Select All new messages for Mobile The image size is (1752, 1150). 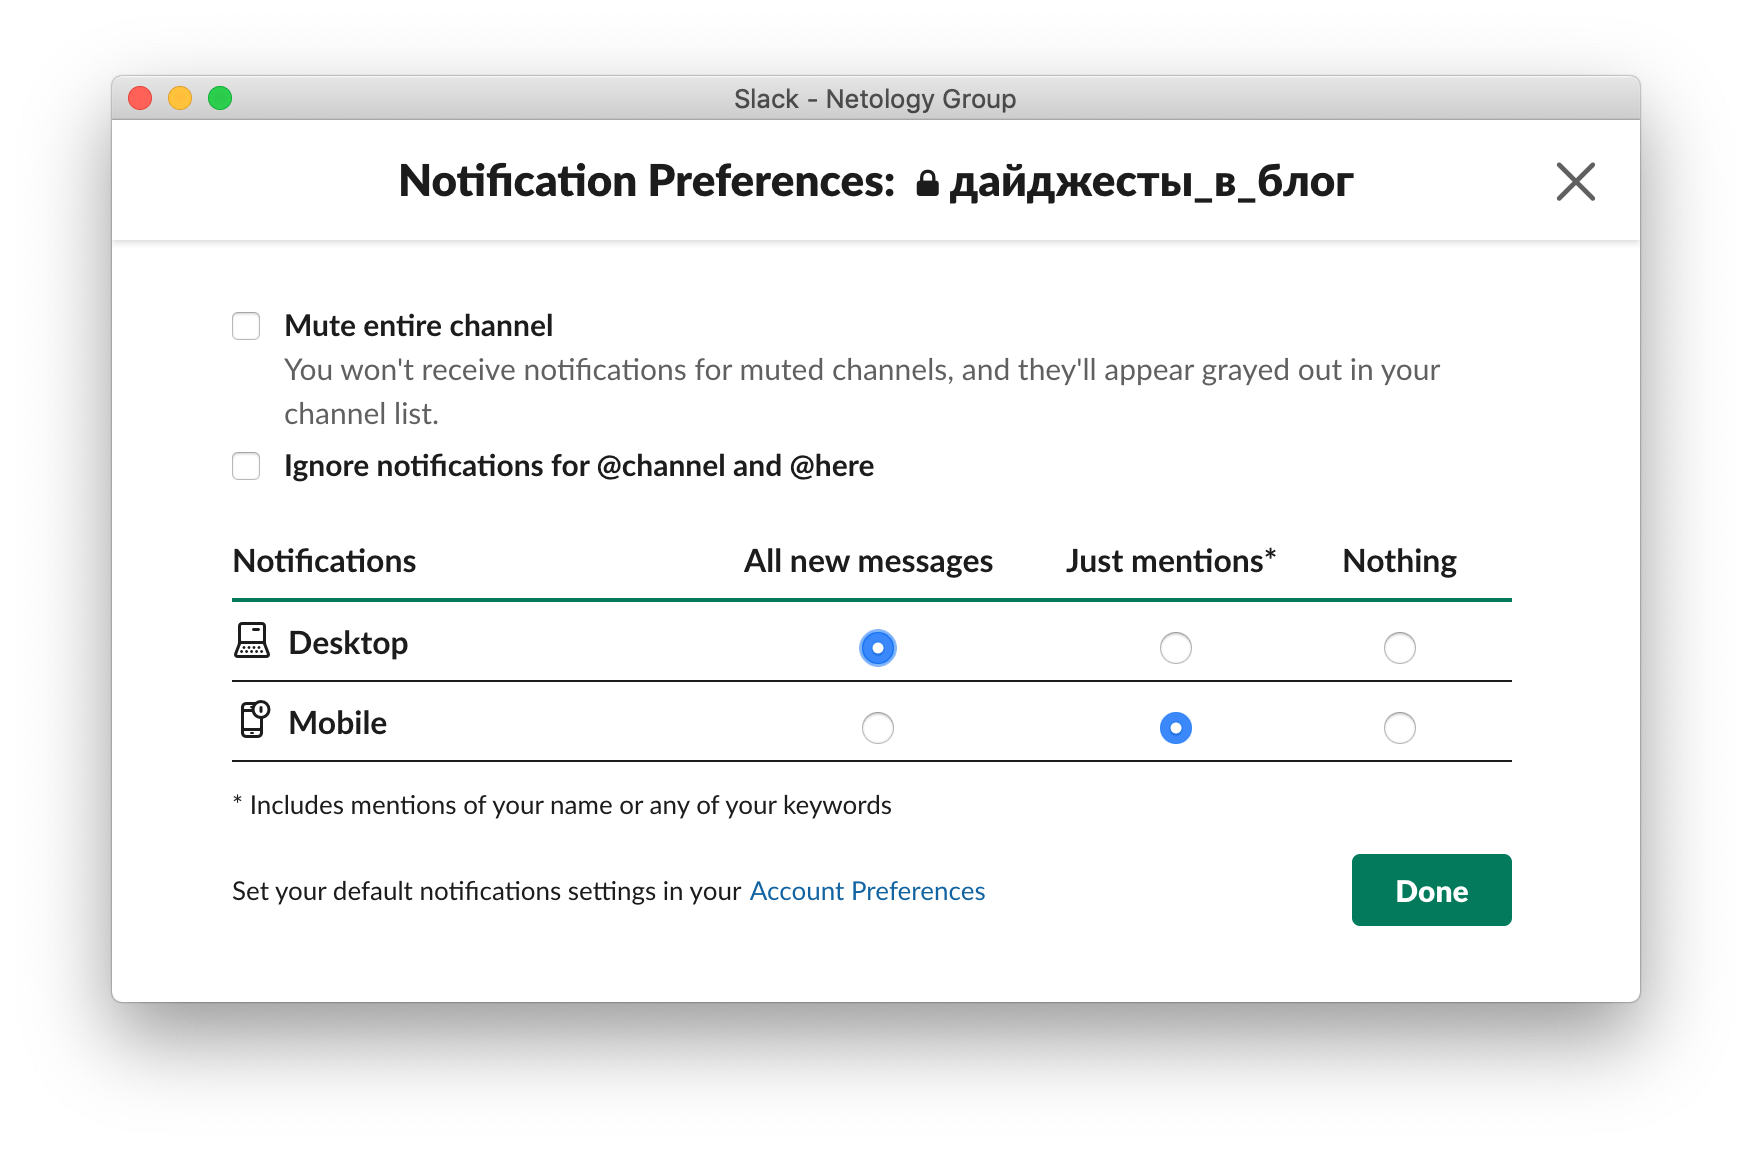(x=877, y=728)
